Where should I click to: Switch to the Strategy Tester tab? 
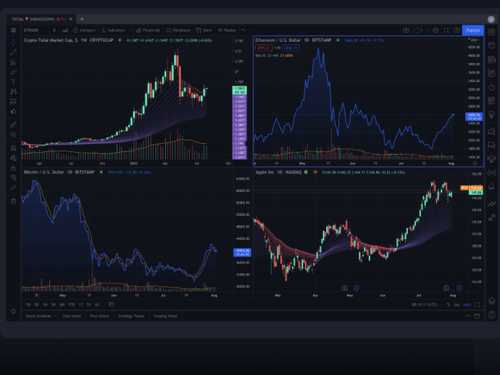pyautogui.click(x=131, y=316)
